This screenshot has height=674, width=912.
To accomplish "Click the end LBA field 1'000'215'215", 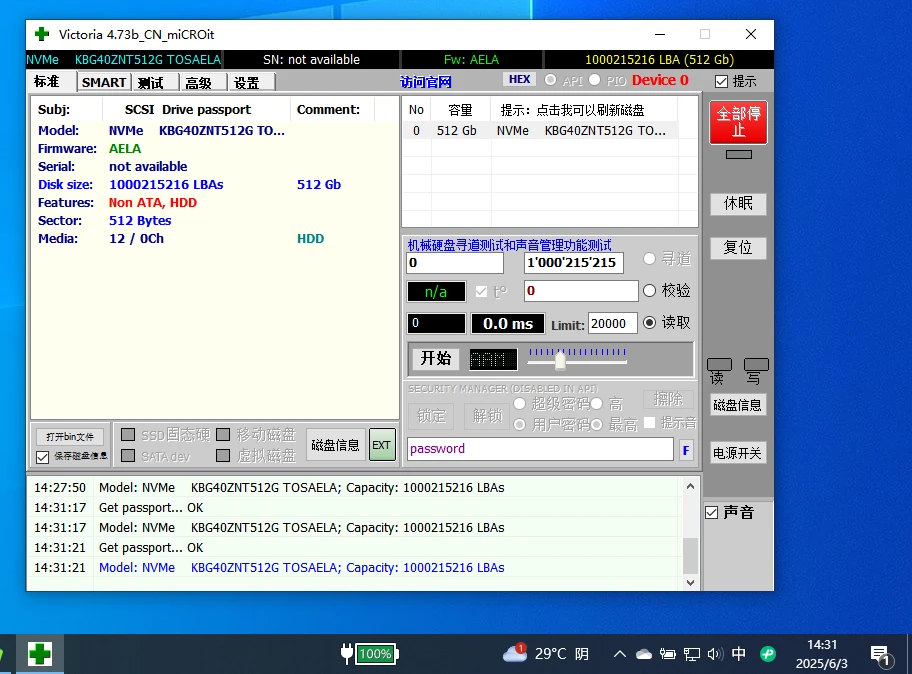I will click(573, 263).
